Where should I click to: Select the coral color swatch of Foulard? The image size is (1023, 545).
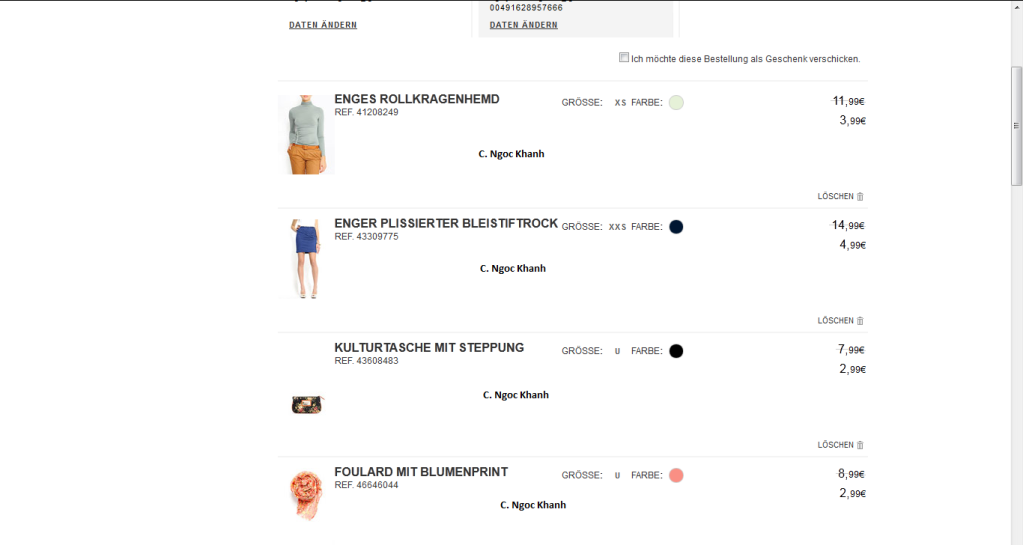click(676, 475)
